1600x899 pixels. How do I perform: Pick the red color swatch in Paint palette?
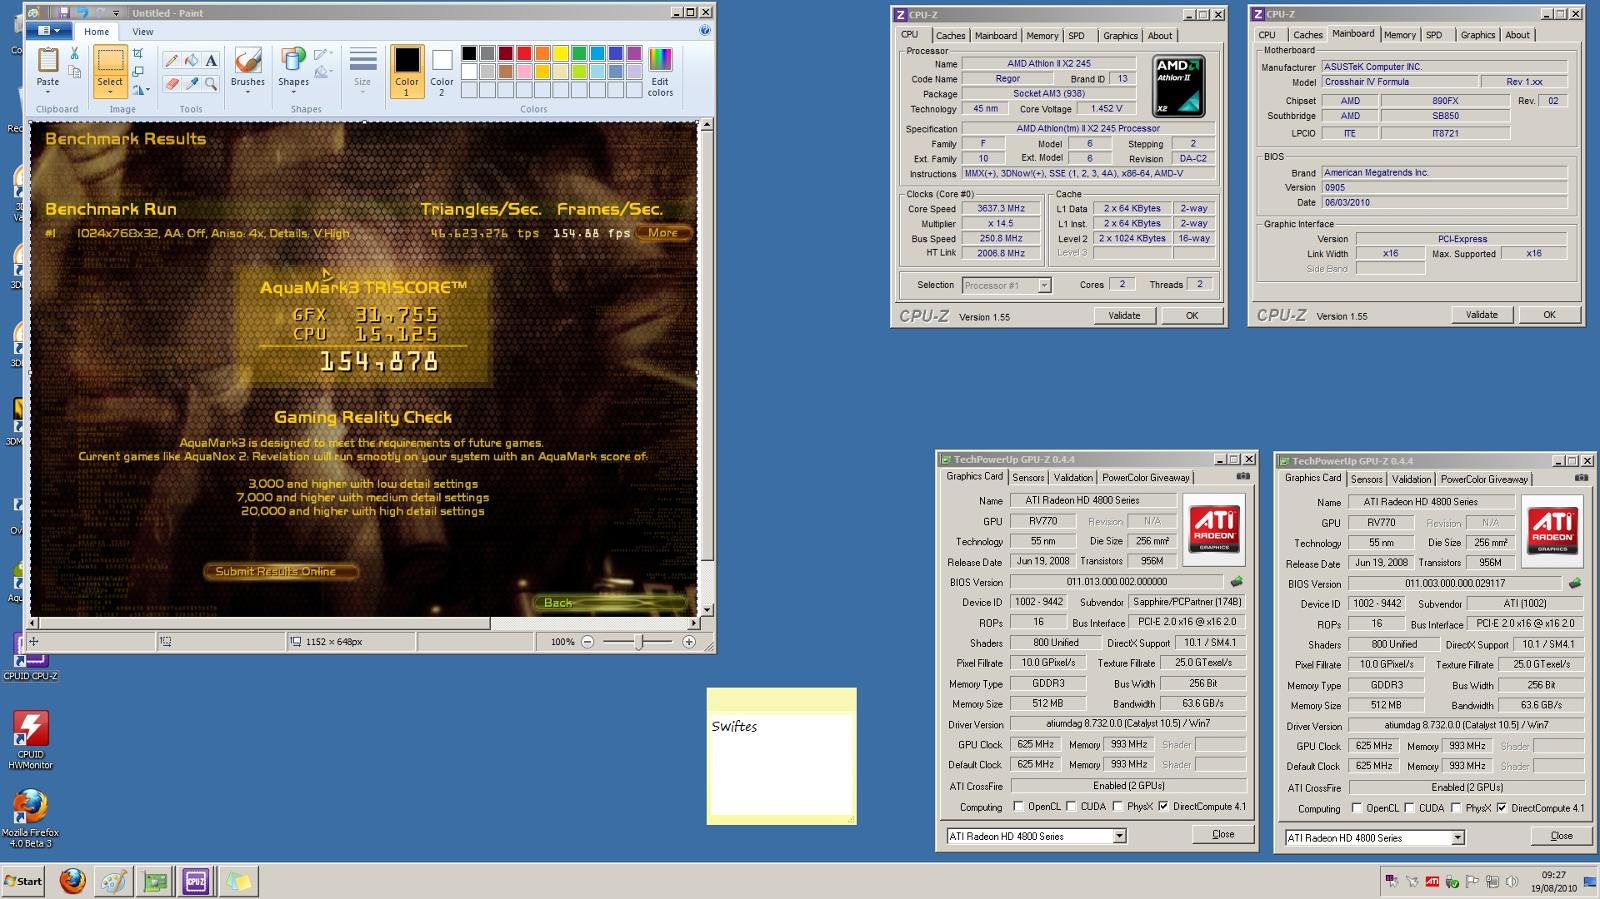[x=524, y=54]
